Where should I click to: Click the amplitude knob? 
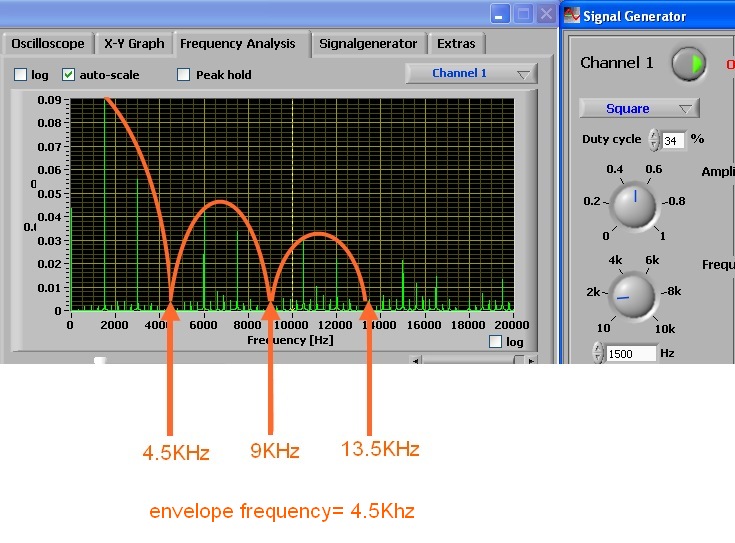635,205
